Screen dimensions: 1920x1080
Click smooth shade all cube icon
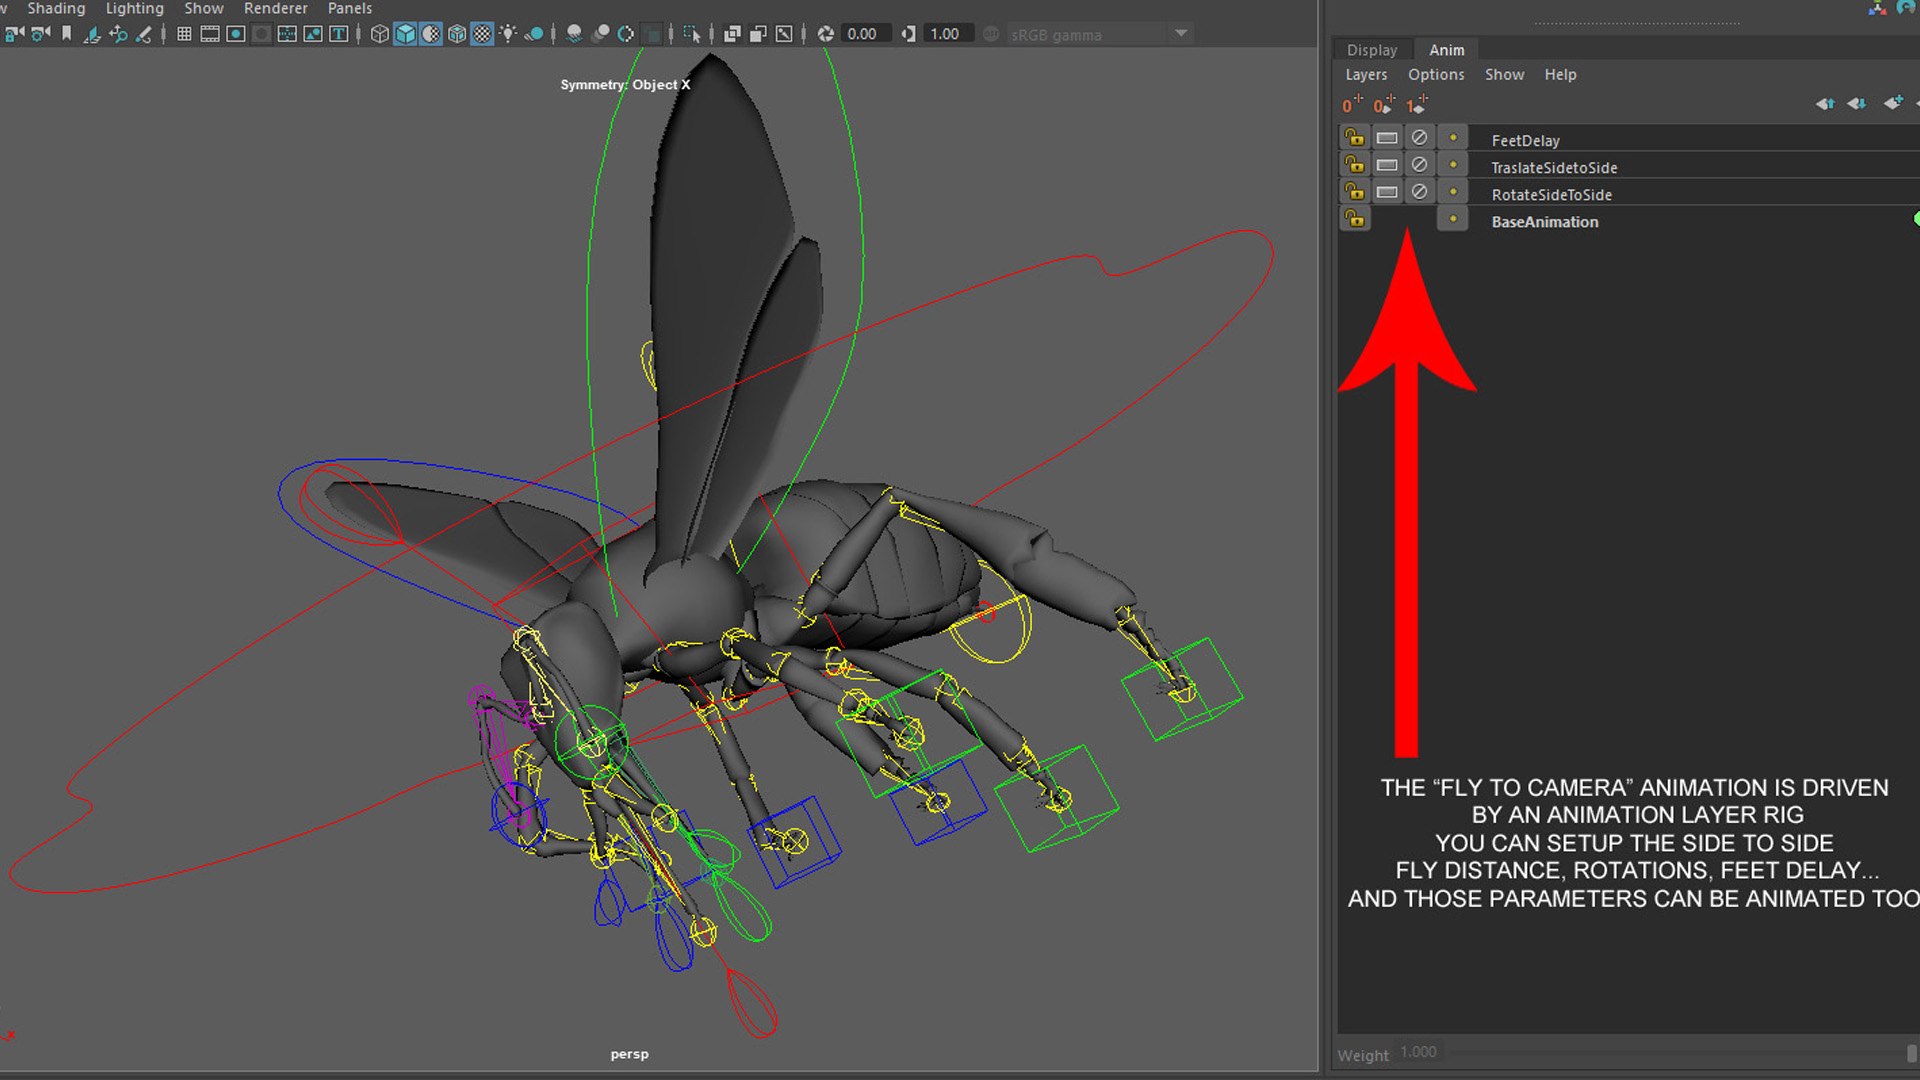coord(405,34)
